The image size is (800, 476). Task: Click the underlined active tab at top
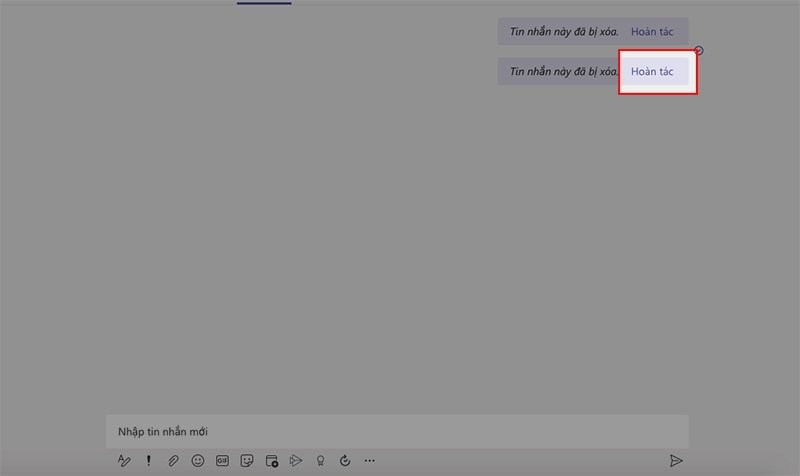click(264, 3)
